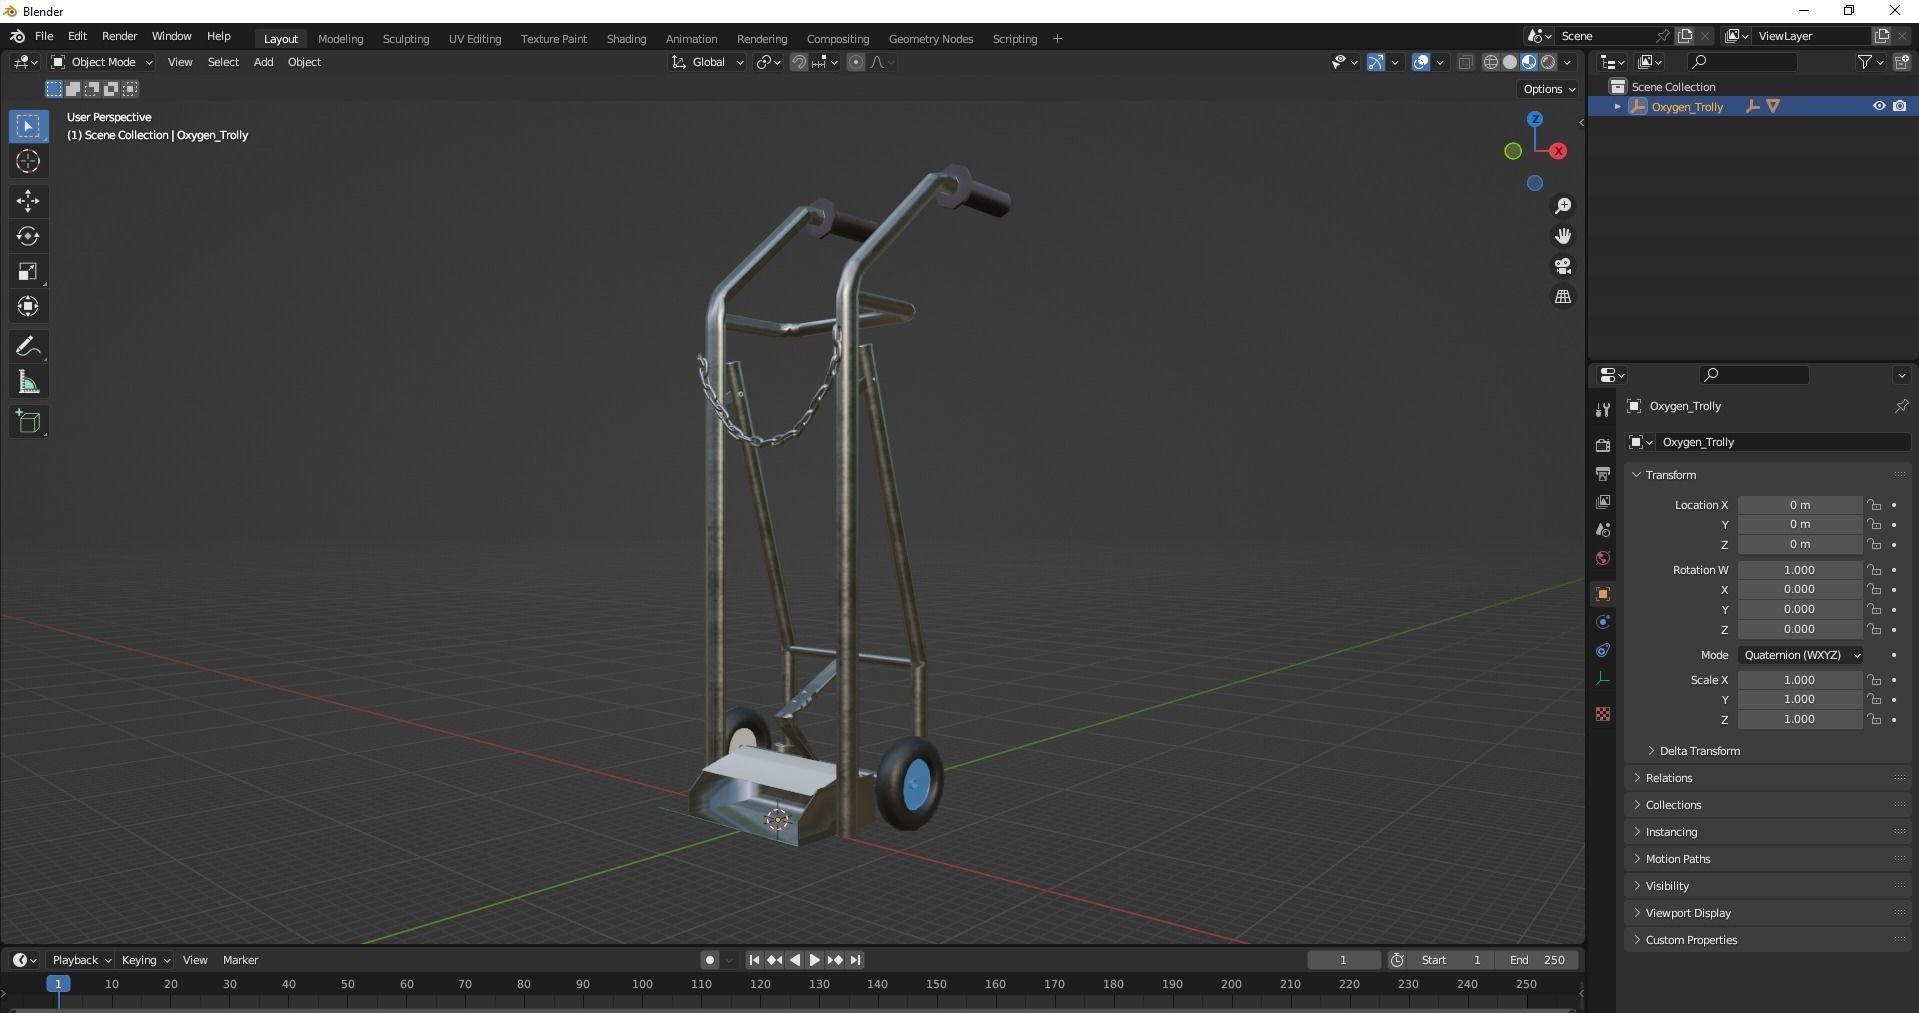Toggle timeline auto keying record button

click(x=709, y=960)
